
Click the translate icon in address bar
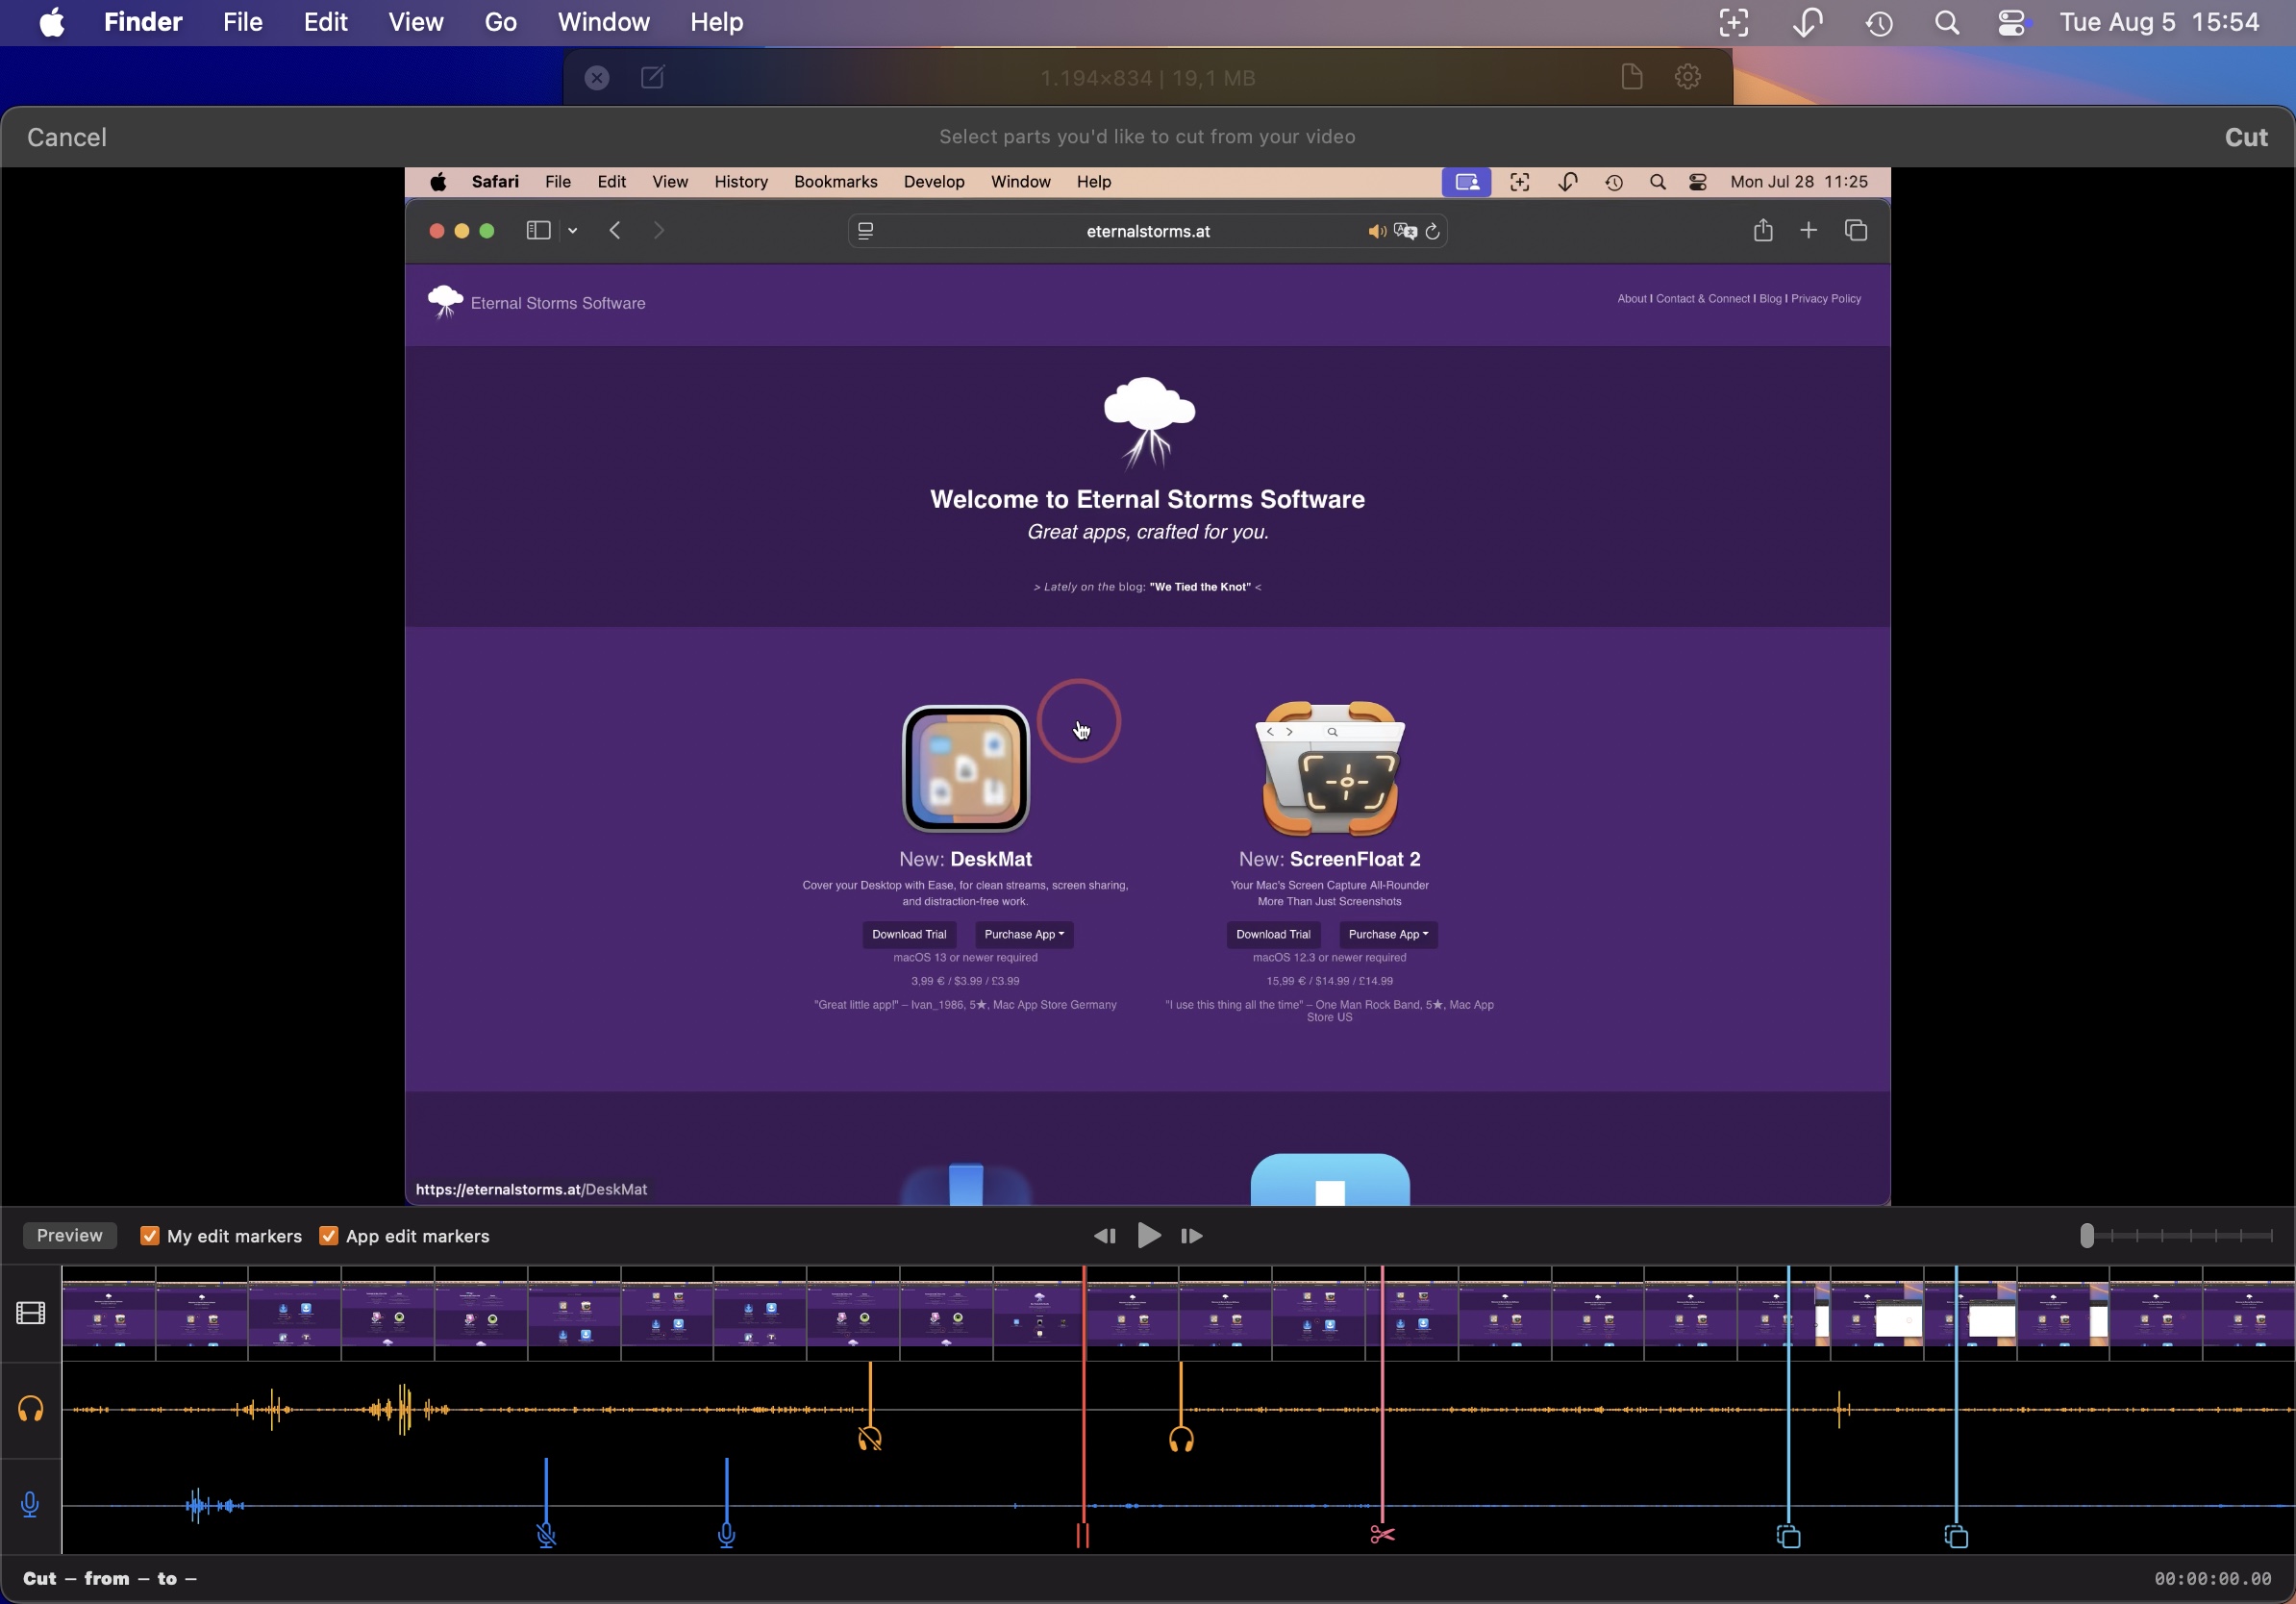(1405, 232)
